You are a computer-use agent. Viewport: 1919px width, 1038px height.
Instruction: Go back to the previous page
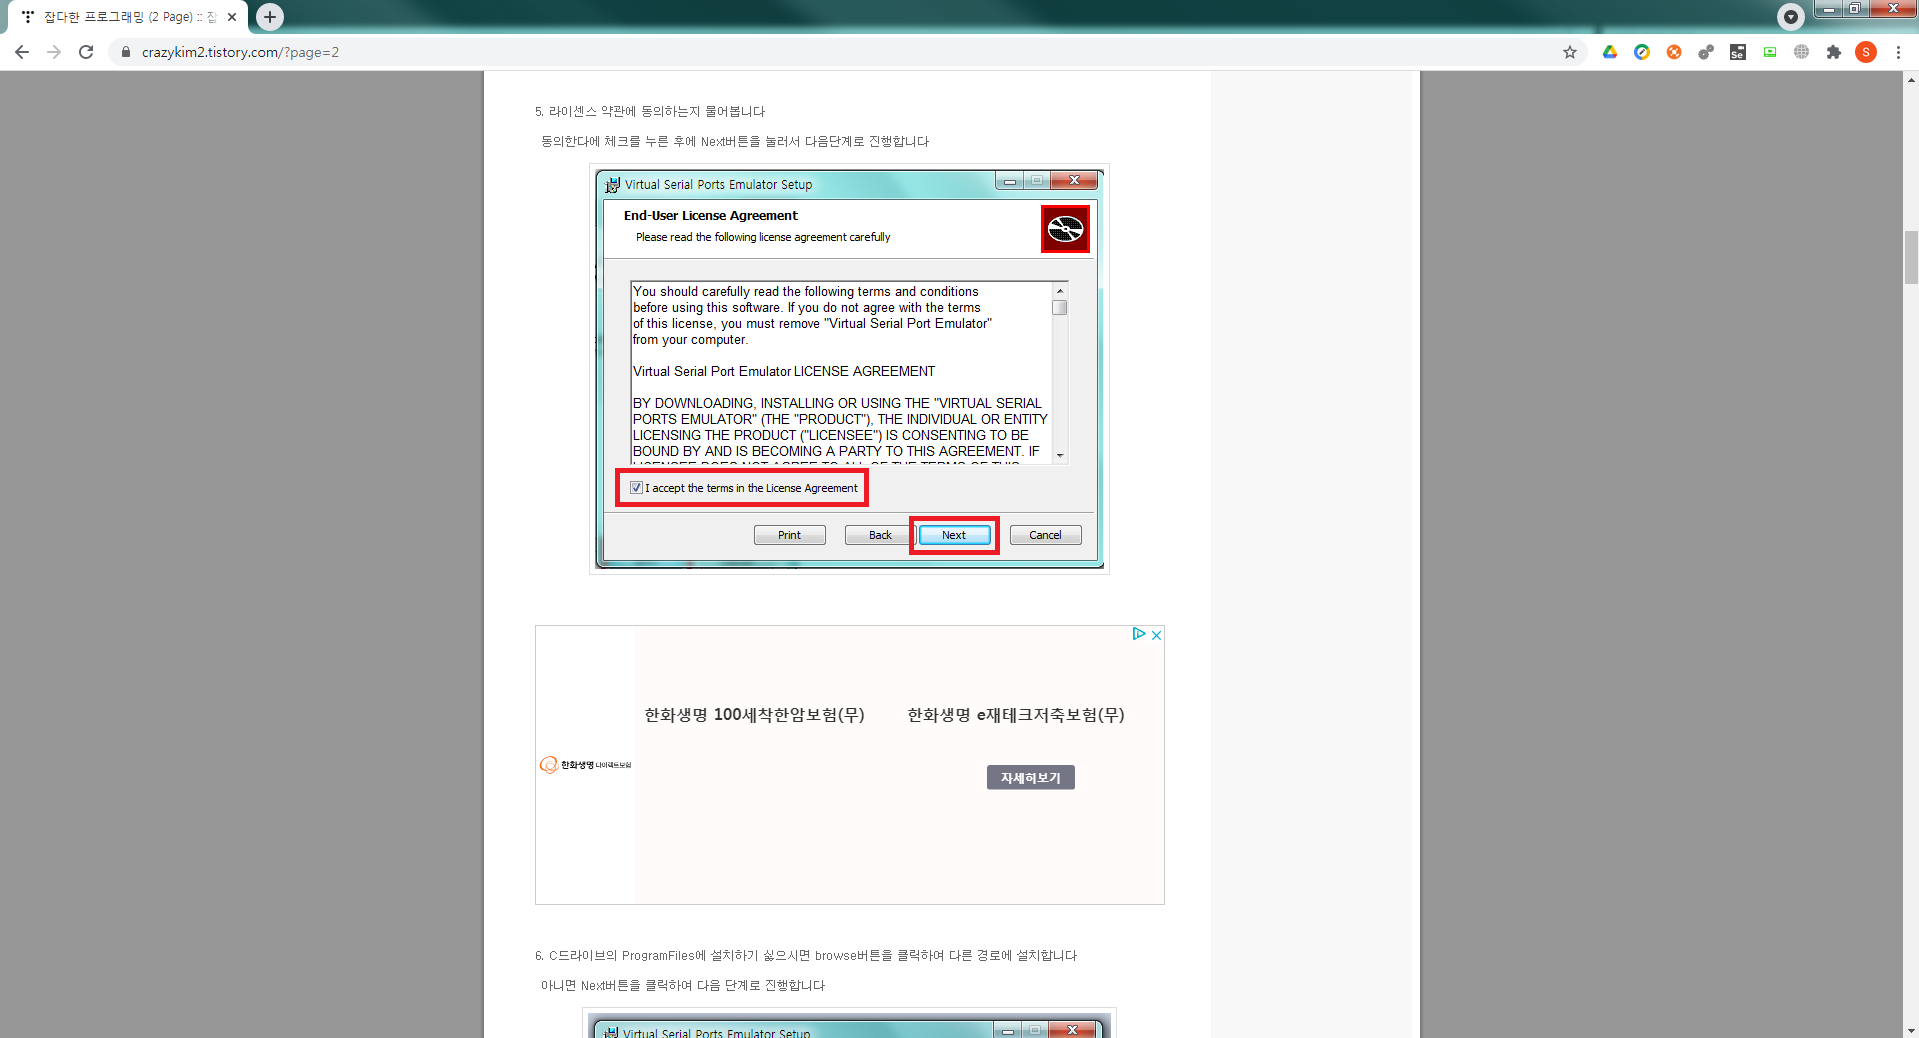click(22, 52)
